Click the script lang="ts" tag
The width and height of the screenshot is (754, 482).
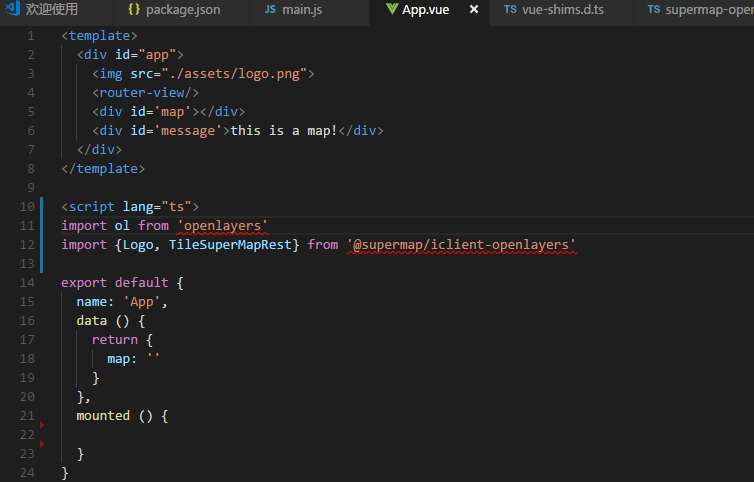coord(130,207)
